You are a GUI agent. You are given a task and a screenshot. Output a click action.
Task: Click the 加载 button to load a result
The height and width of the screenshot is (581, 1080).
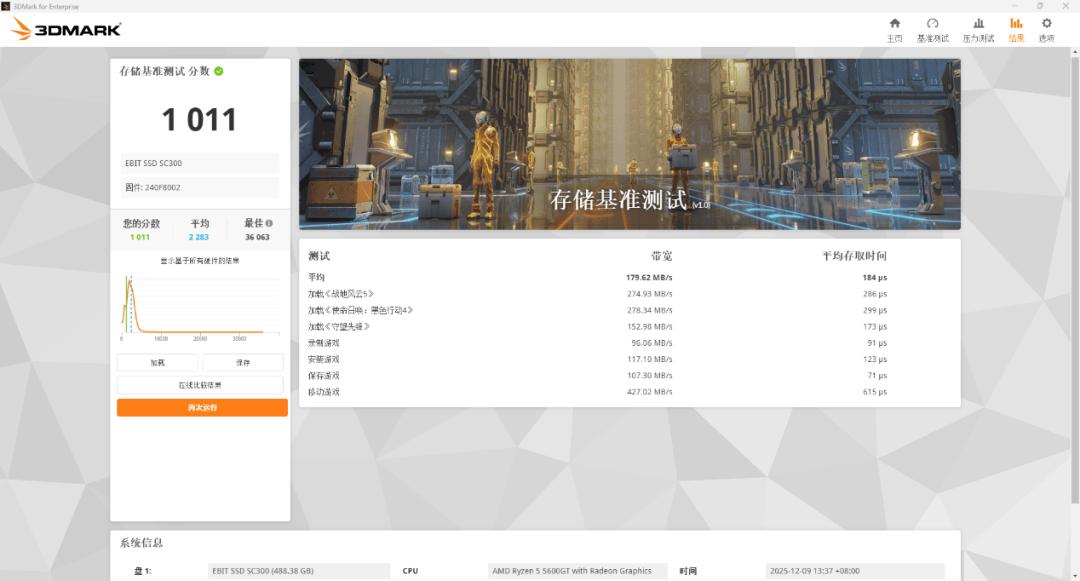coord(157,362)
